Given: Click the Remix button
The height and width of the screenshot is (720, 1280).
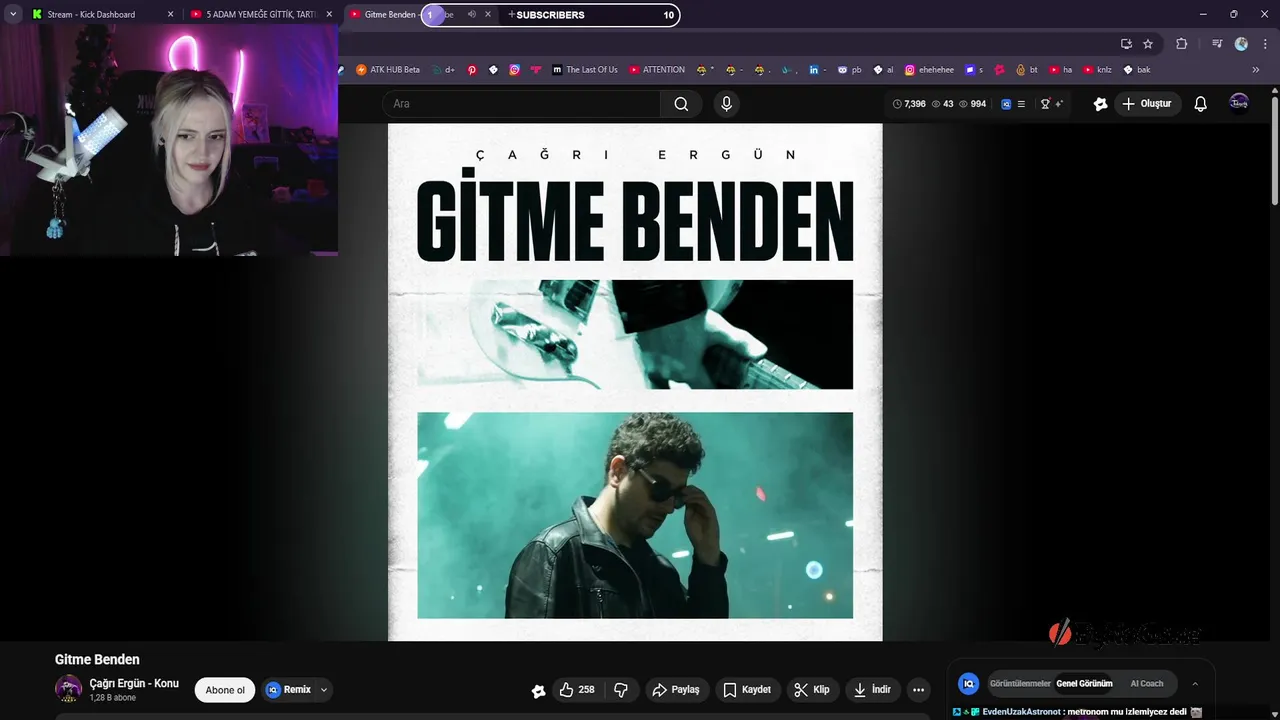Looking at the screenshot, I should (289, 690).
